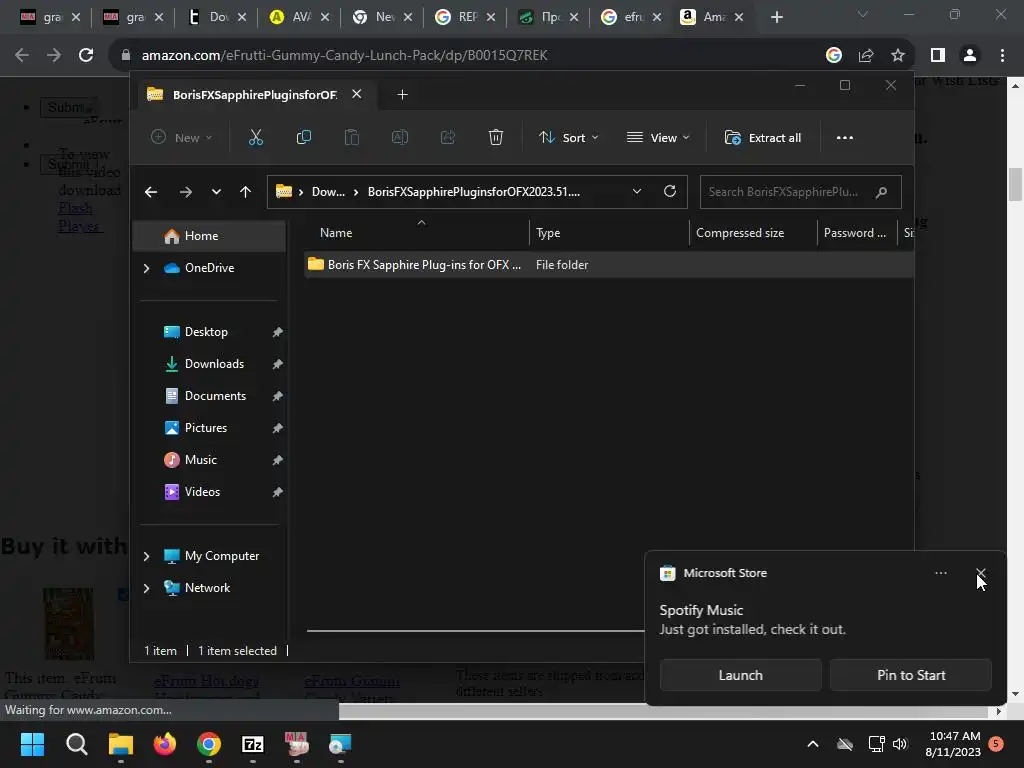Open the address bar history dropdown
1024x768 pixels.
tap(637, 191)
